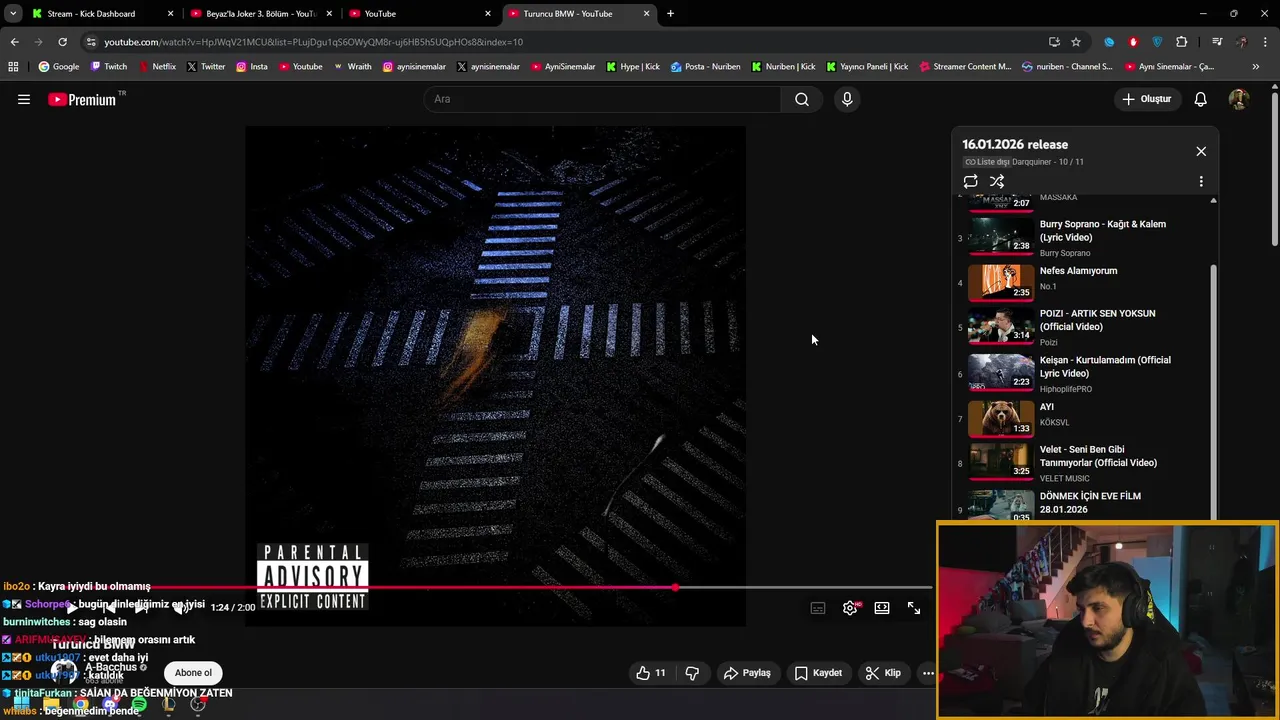Go back to the previous playlist video
The image size is (1280, 720).
tap(107, 607)
